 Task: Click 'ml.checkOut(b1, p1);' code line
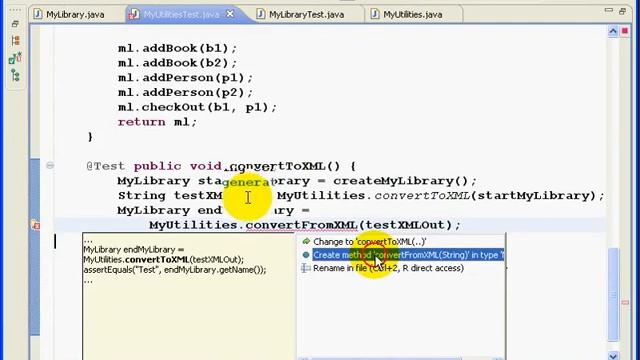coord(197,107)
